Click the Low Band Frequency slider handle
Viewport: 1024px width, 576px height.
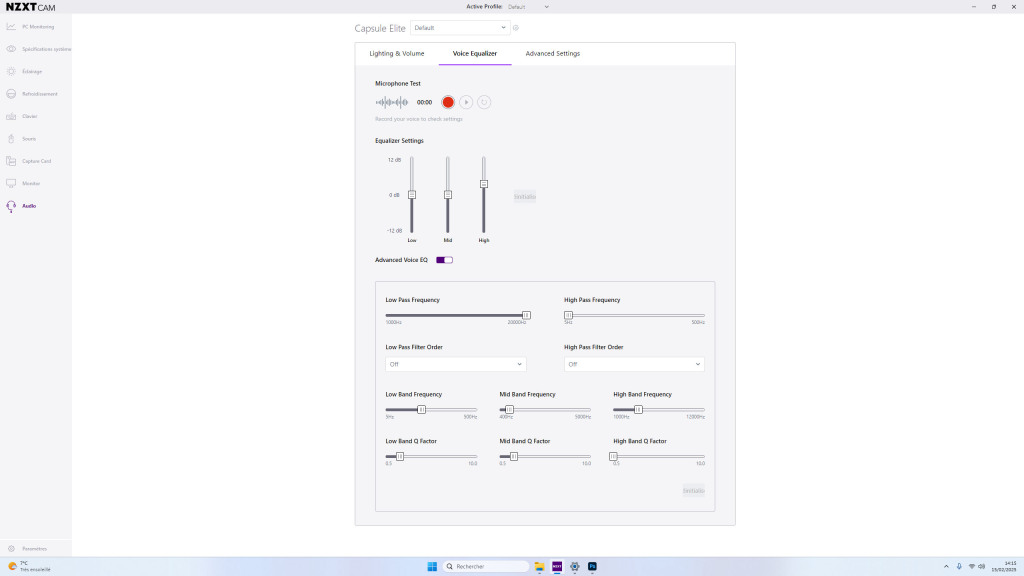422,409
